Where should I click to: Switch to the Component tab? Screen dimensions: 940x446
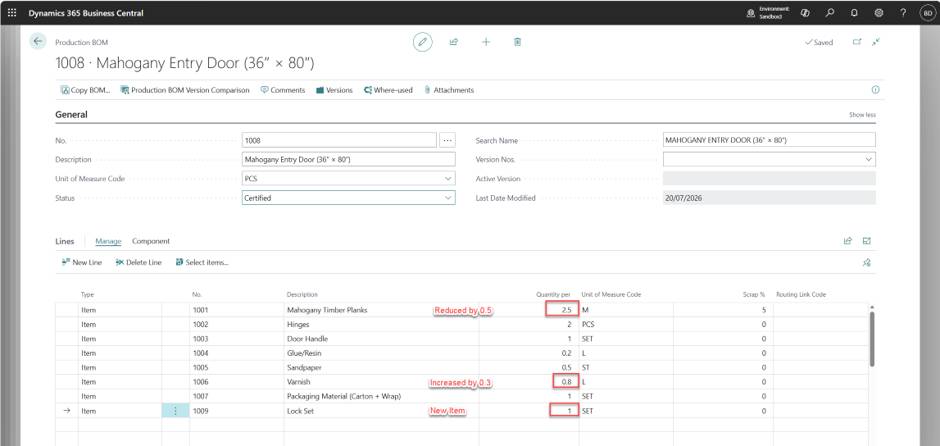[x=151, y=241]
